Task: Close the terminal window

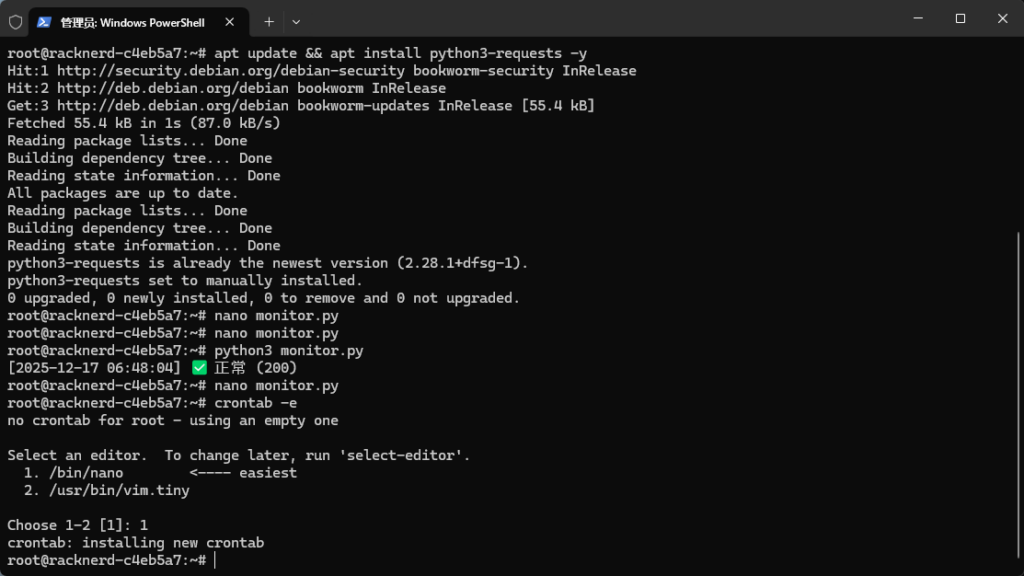Action: click(1002, 18)
